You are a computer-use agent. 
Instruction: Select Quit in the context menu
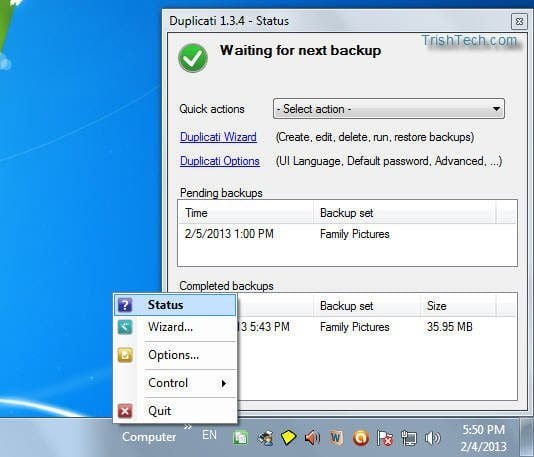click(x=175, y=411)
